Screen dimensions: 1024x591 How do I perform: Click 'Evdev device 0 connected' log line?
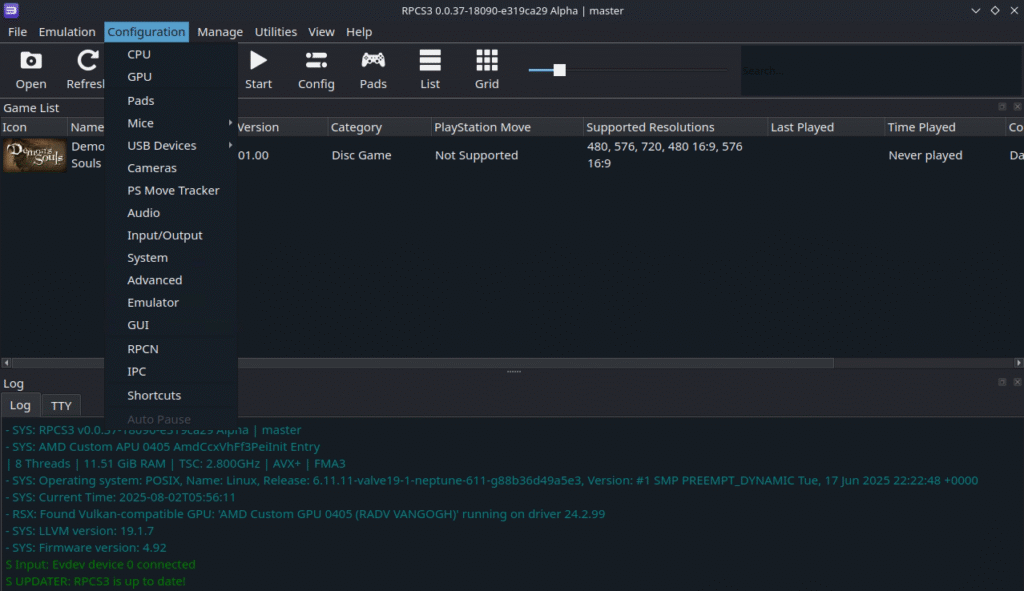(101, 564)
